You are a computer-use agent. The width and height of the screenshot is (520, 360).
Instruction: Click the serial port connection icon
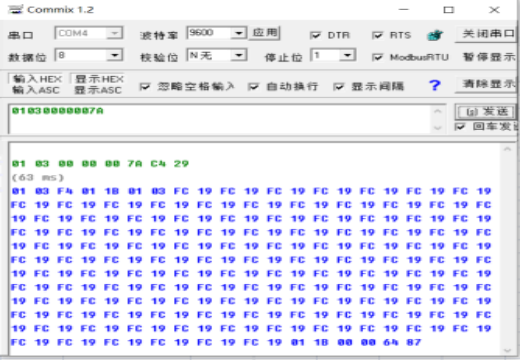point(435,35)
